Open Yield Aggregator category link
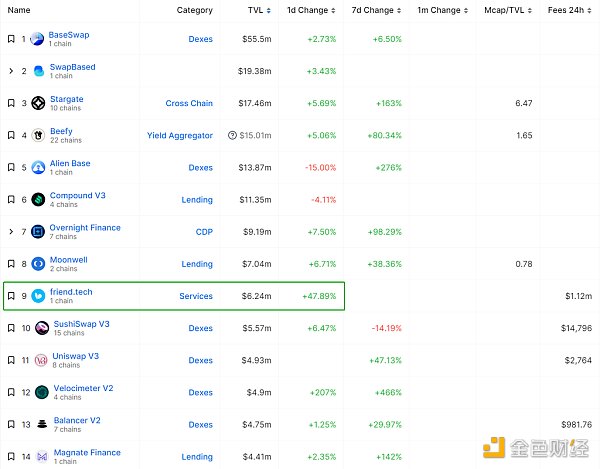Viewport: 600px width, 469px height. point(180,135)
